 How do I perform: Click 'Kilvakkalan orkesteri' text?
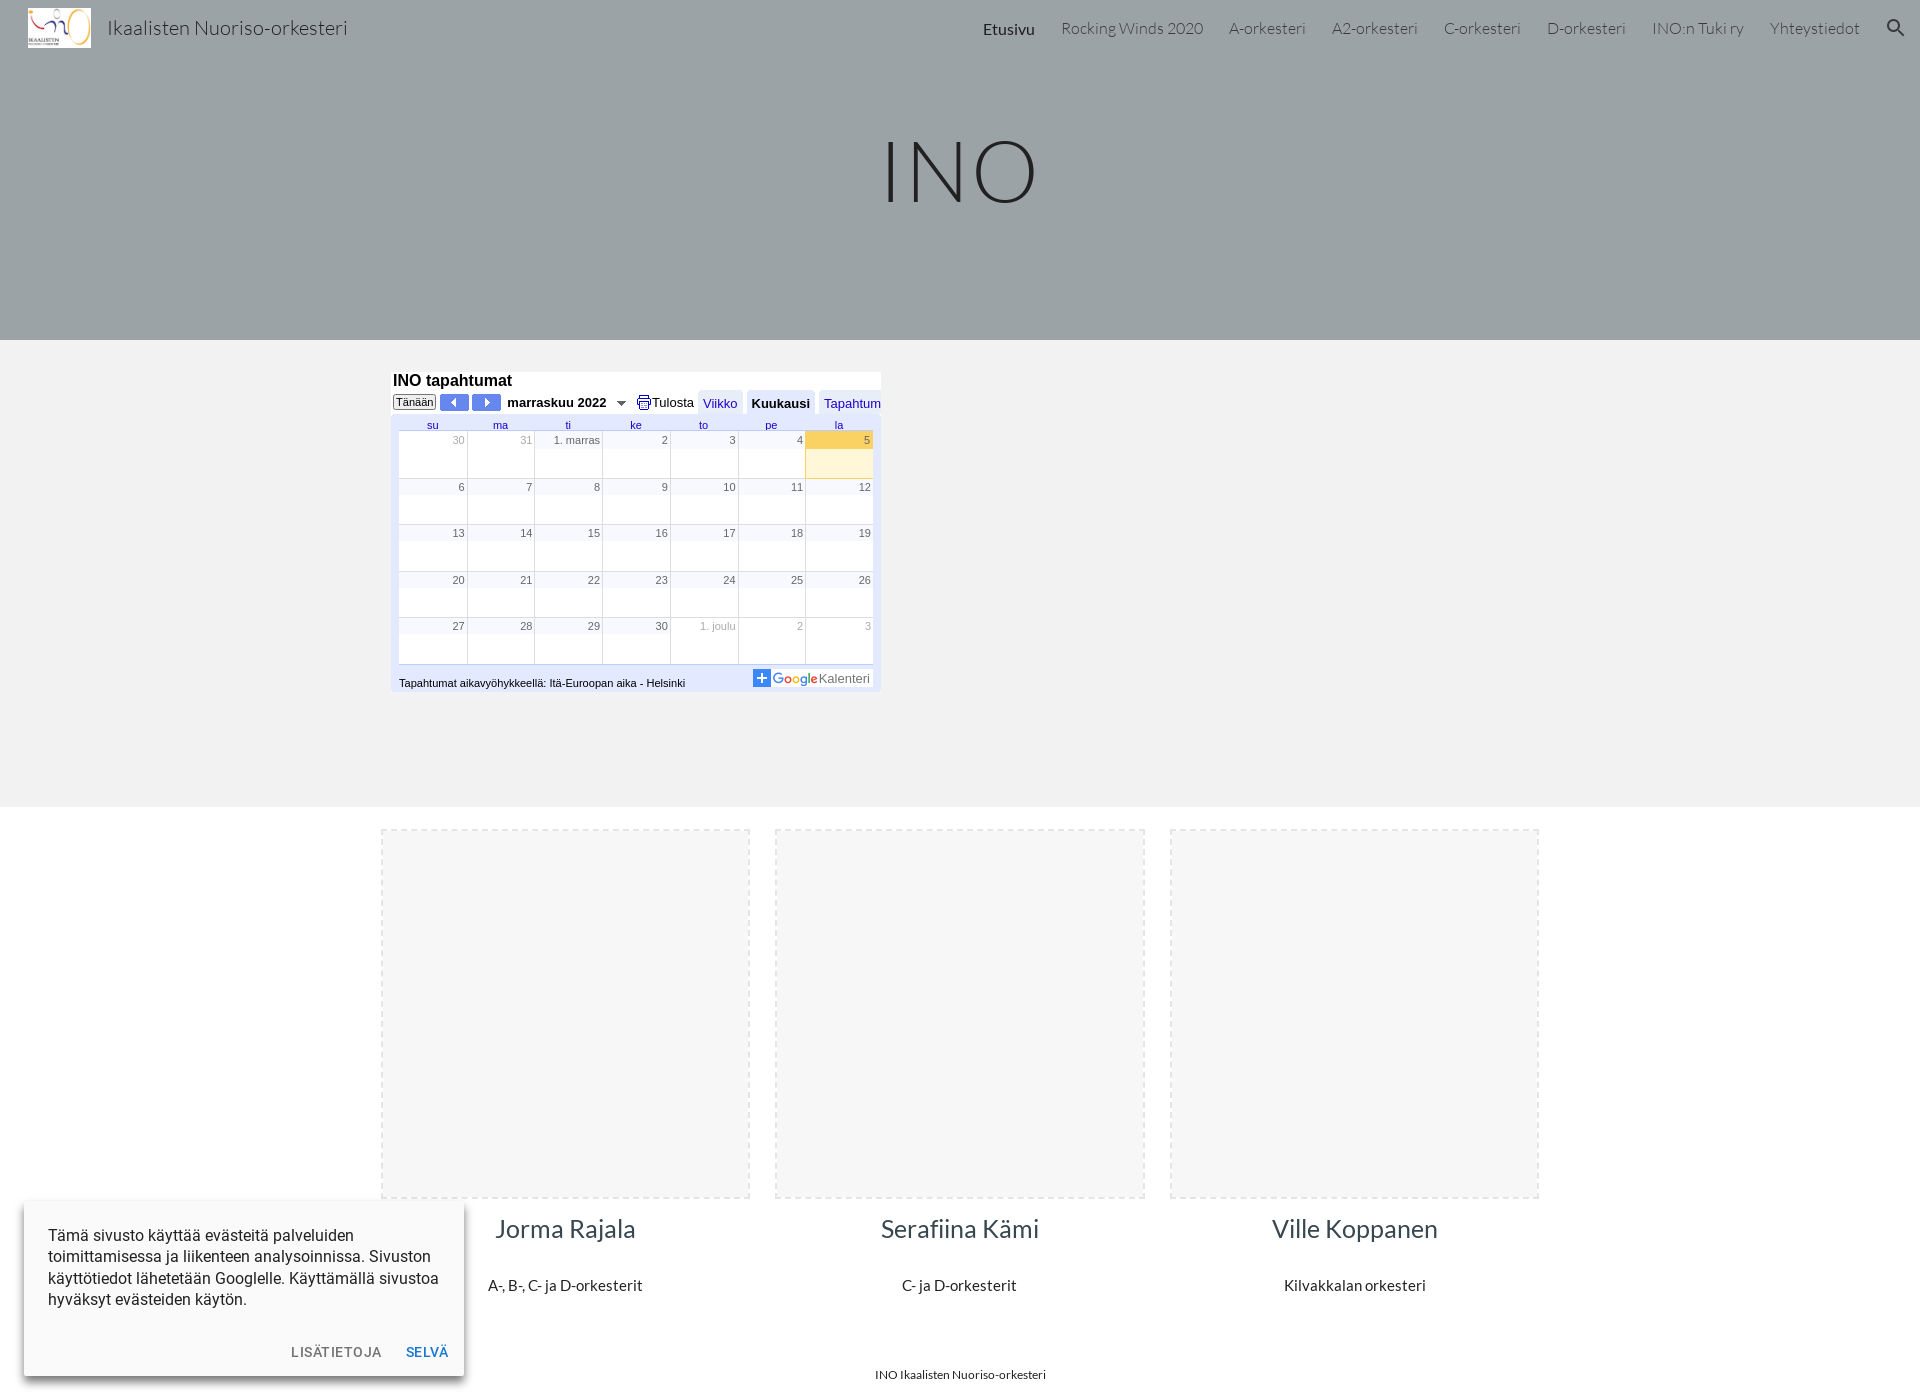point(1354,1285)
